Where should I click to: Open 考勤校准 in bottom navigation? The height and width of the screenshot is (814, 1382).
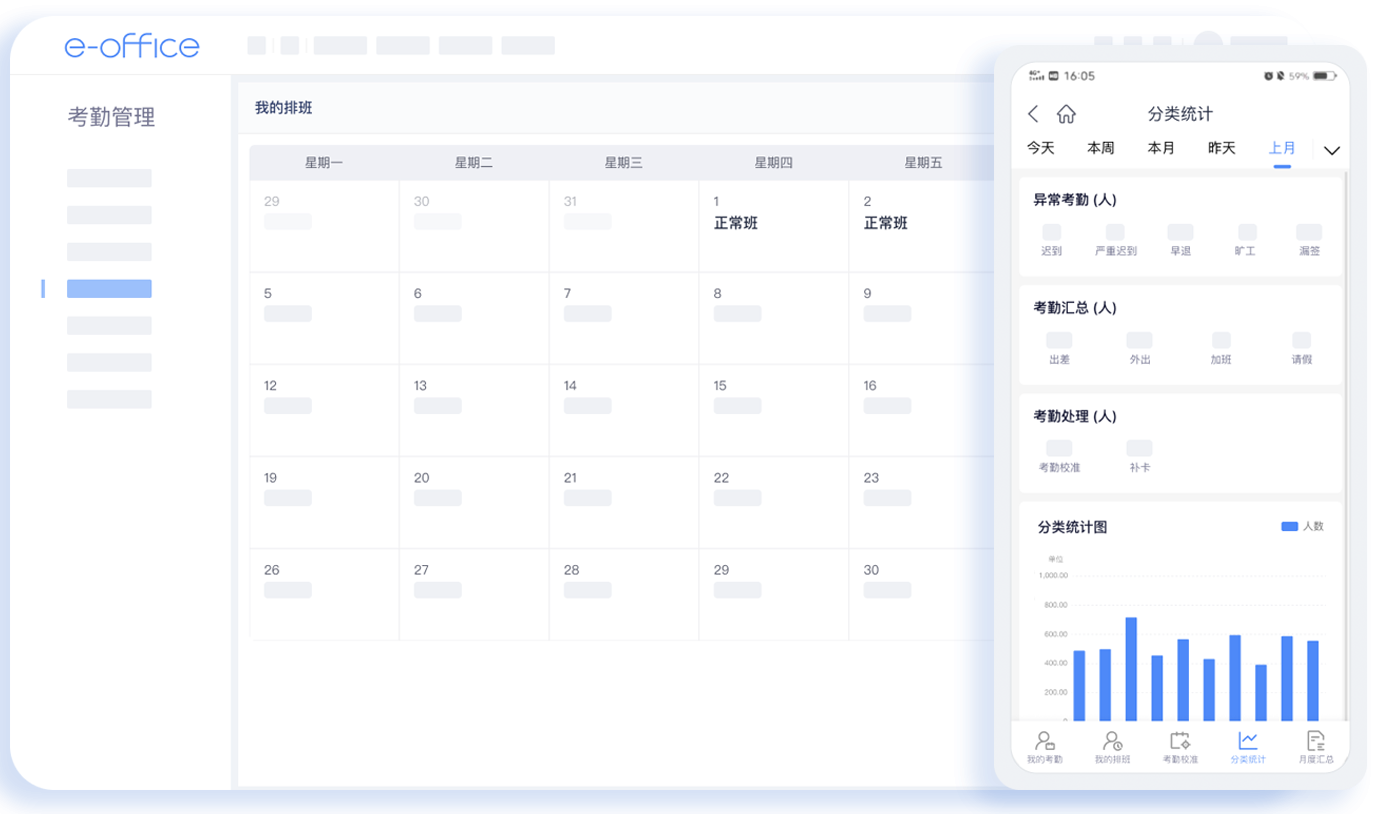1180,747
